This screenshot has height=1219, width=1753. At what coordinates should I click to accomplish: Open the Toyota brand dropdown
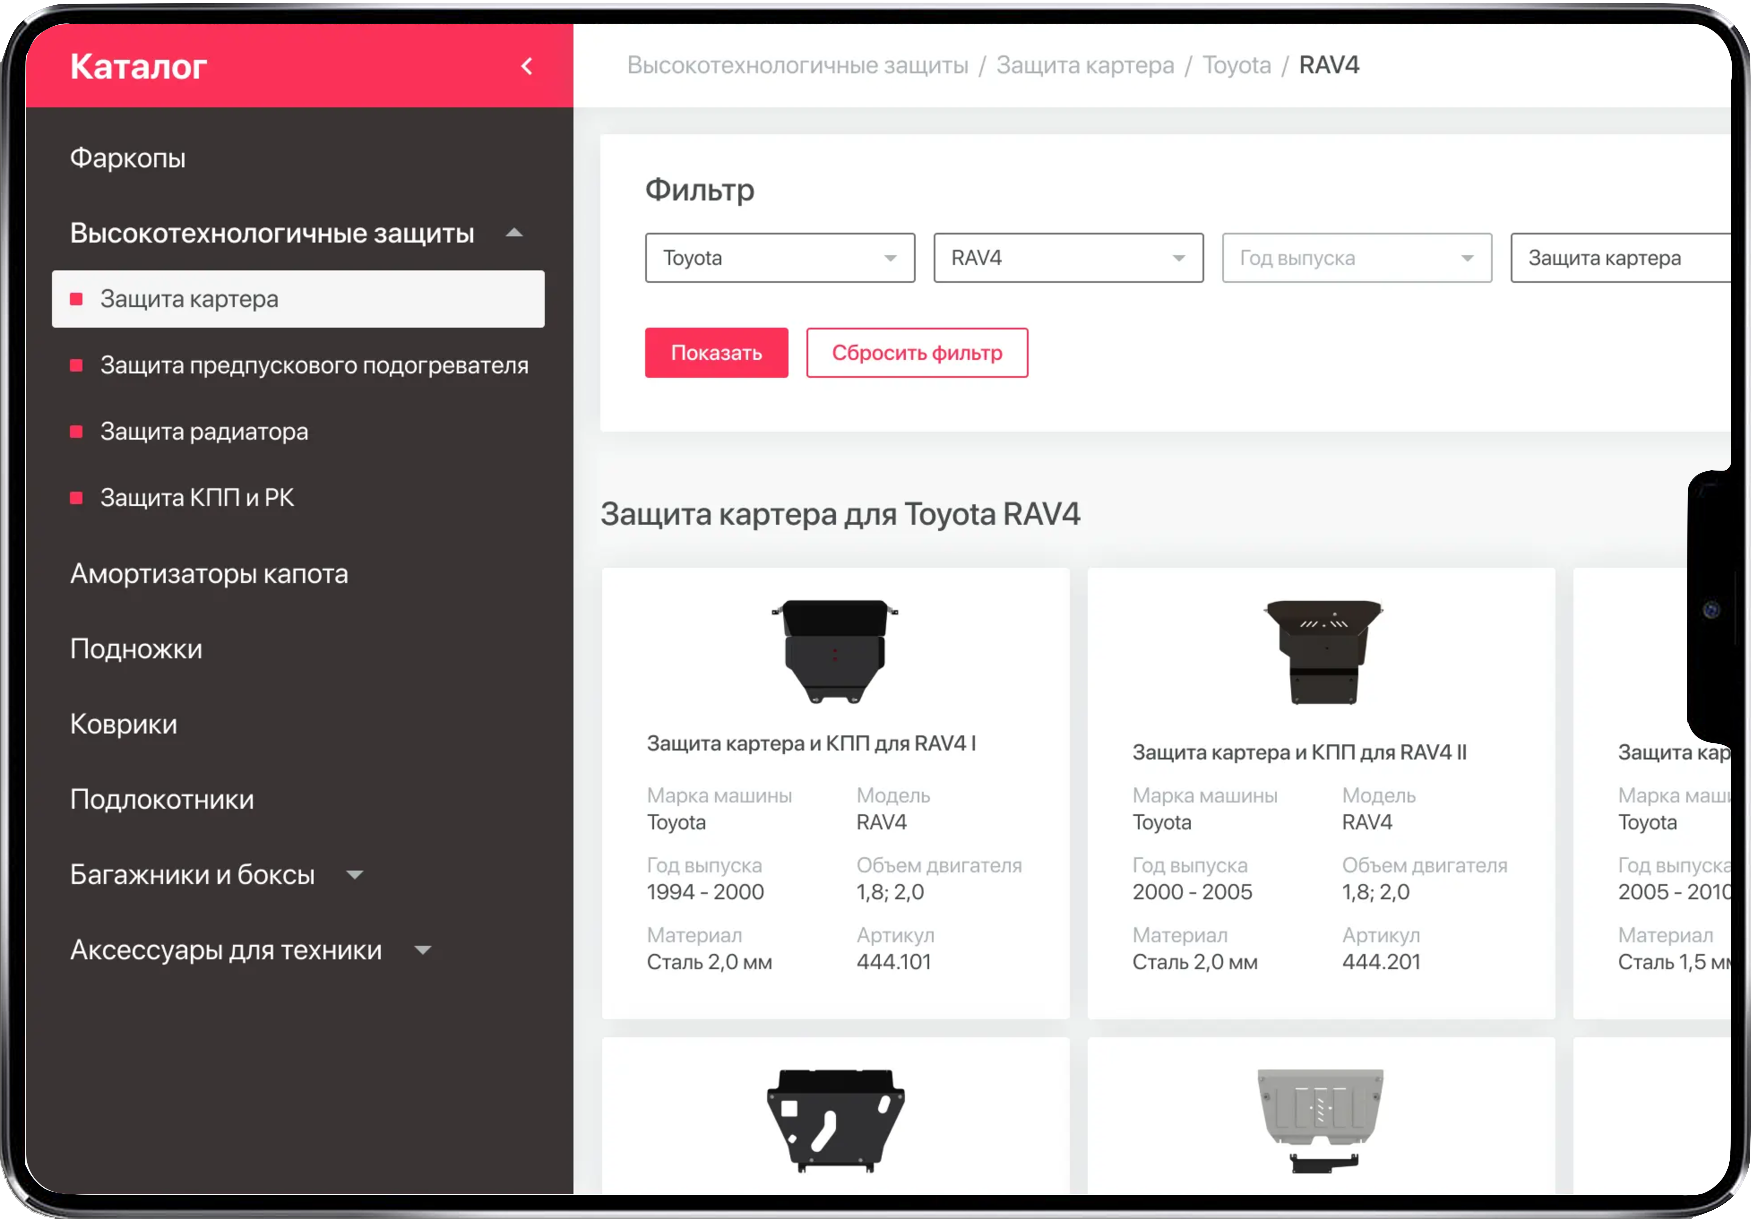[779, 258]
